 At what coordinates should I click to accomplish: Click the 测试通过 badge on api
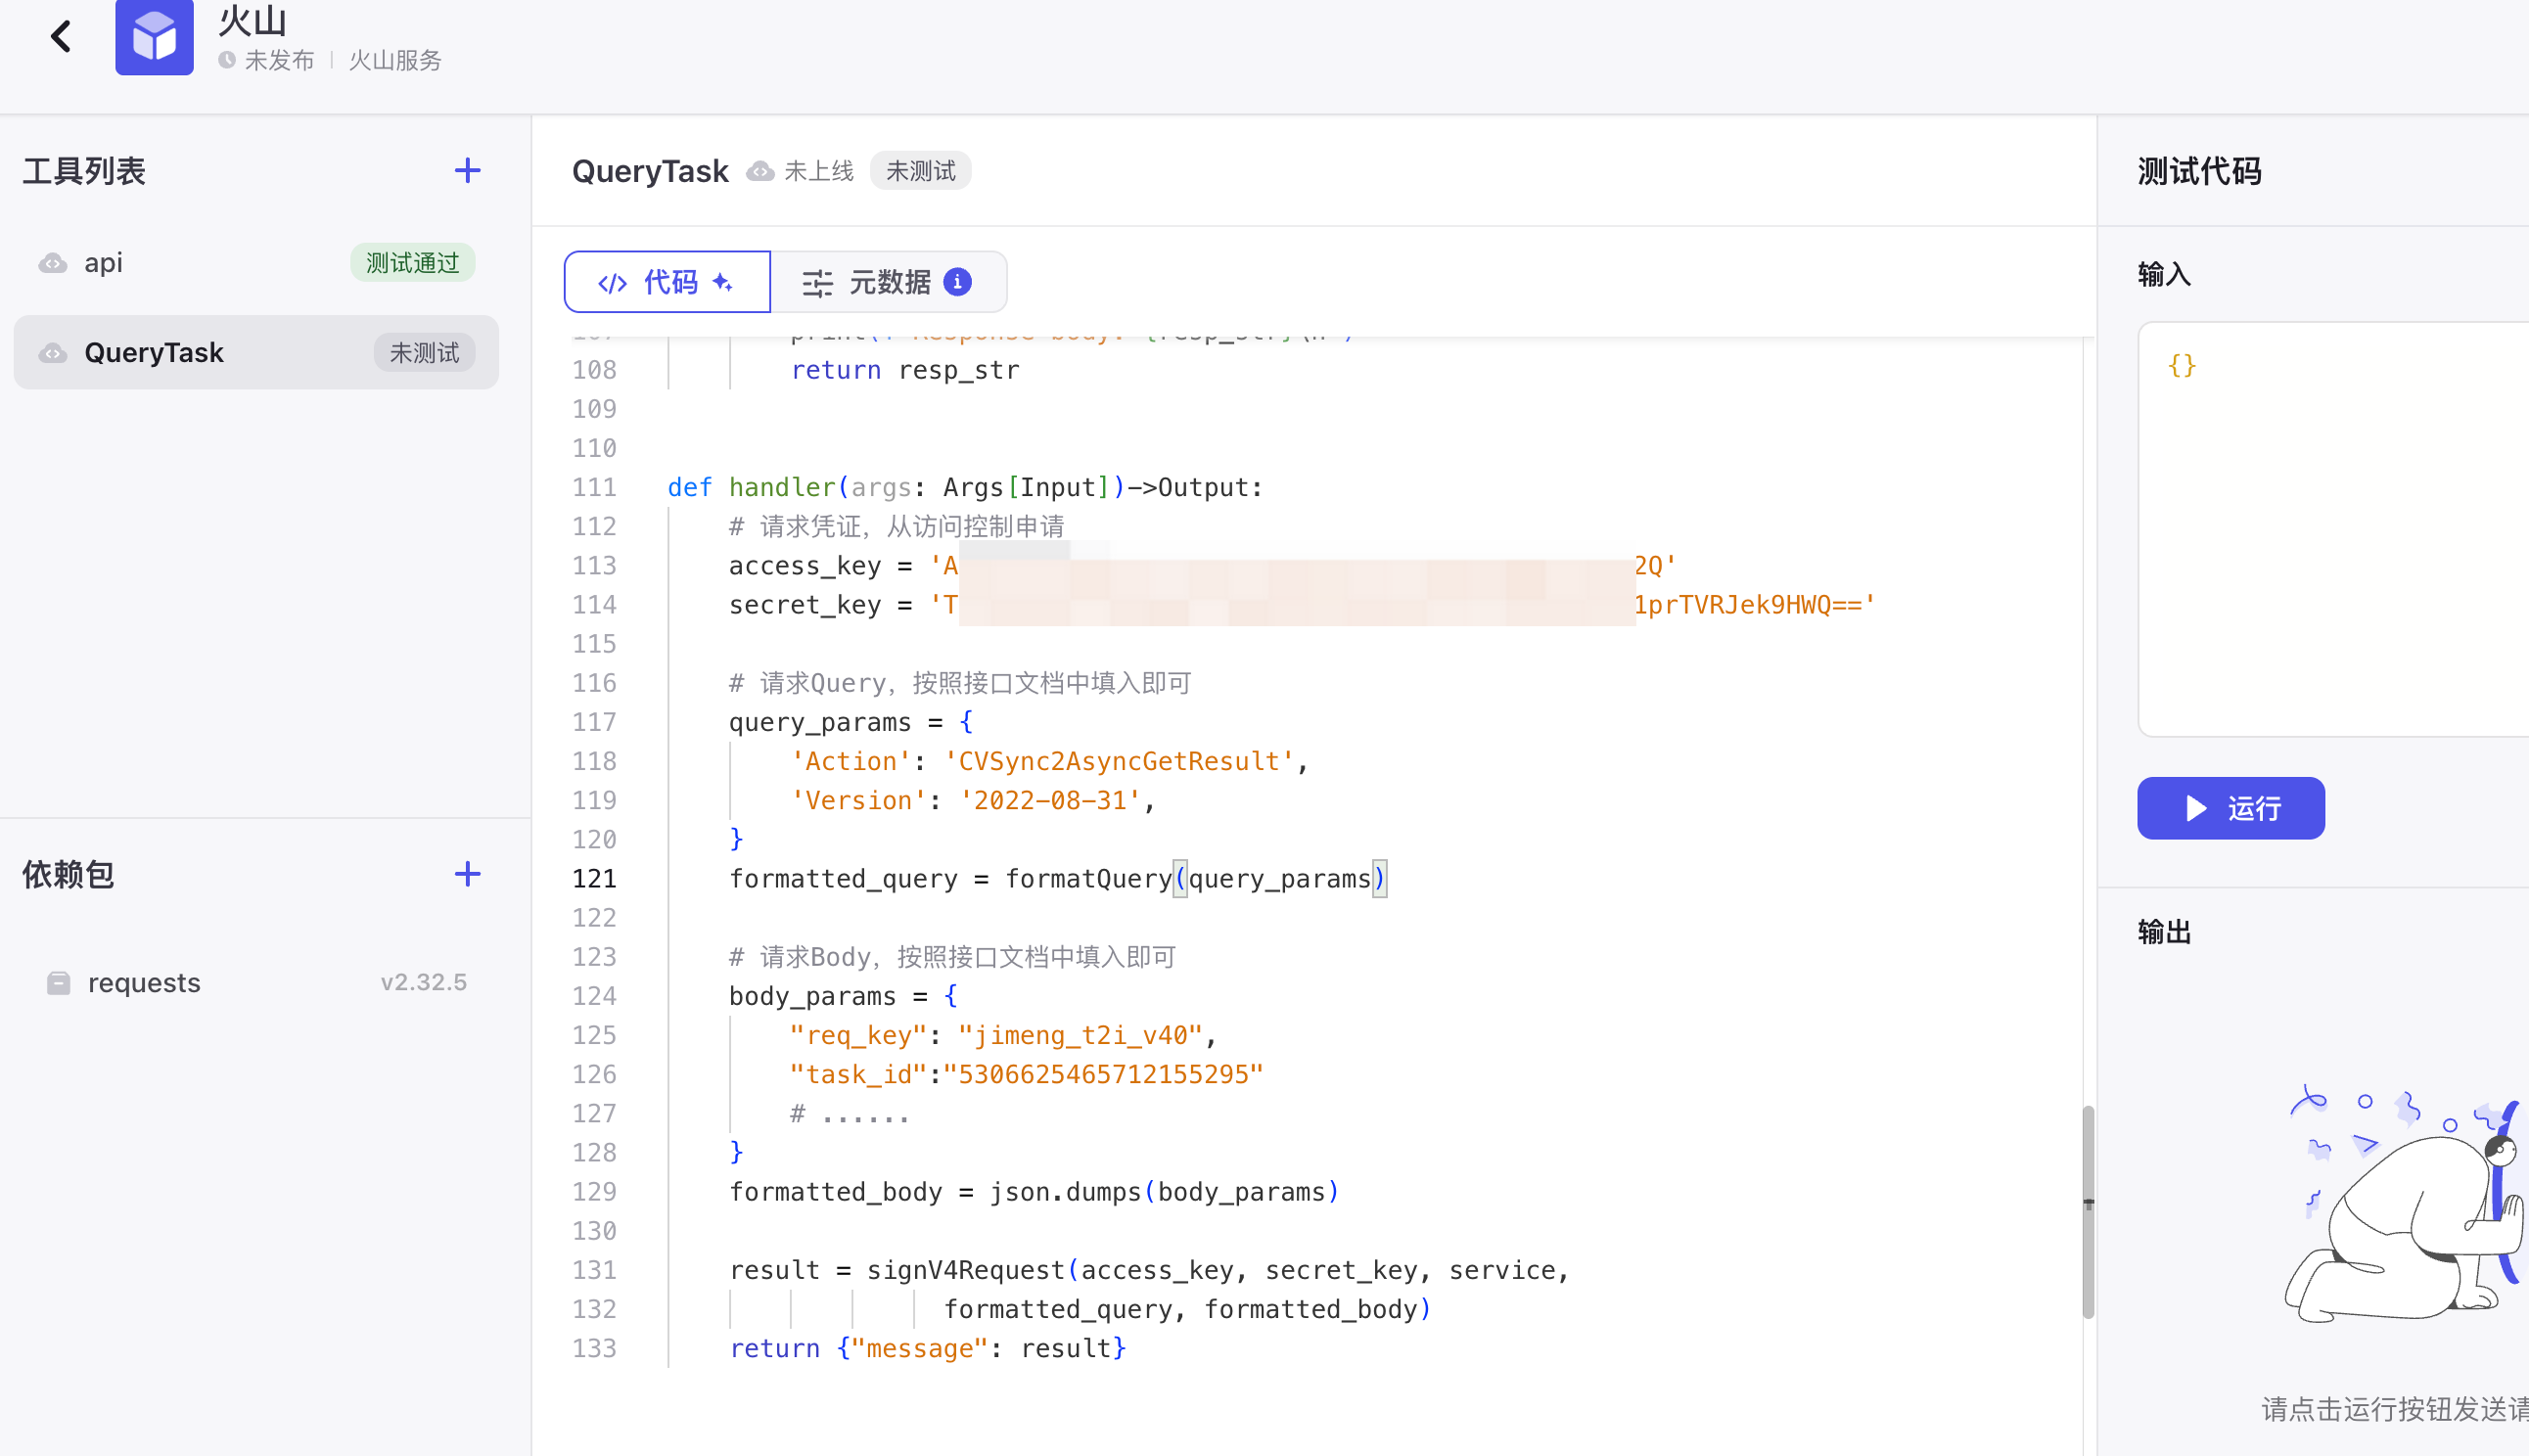(x=412, y=263)
